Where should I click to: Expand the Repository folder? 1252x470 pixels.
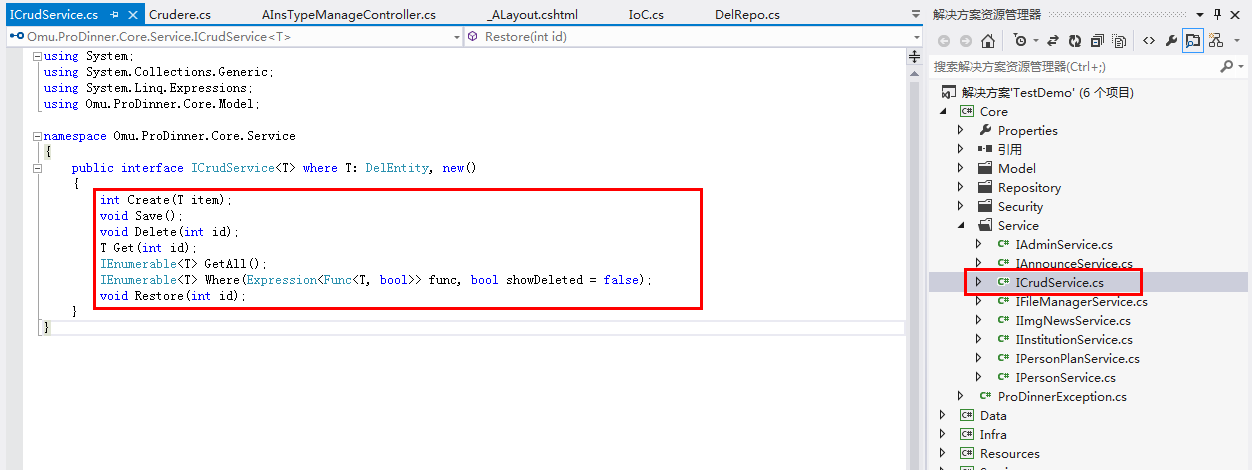(x=961, y=187)
